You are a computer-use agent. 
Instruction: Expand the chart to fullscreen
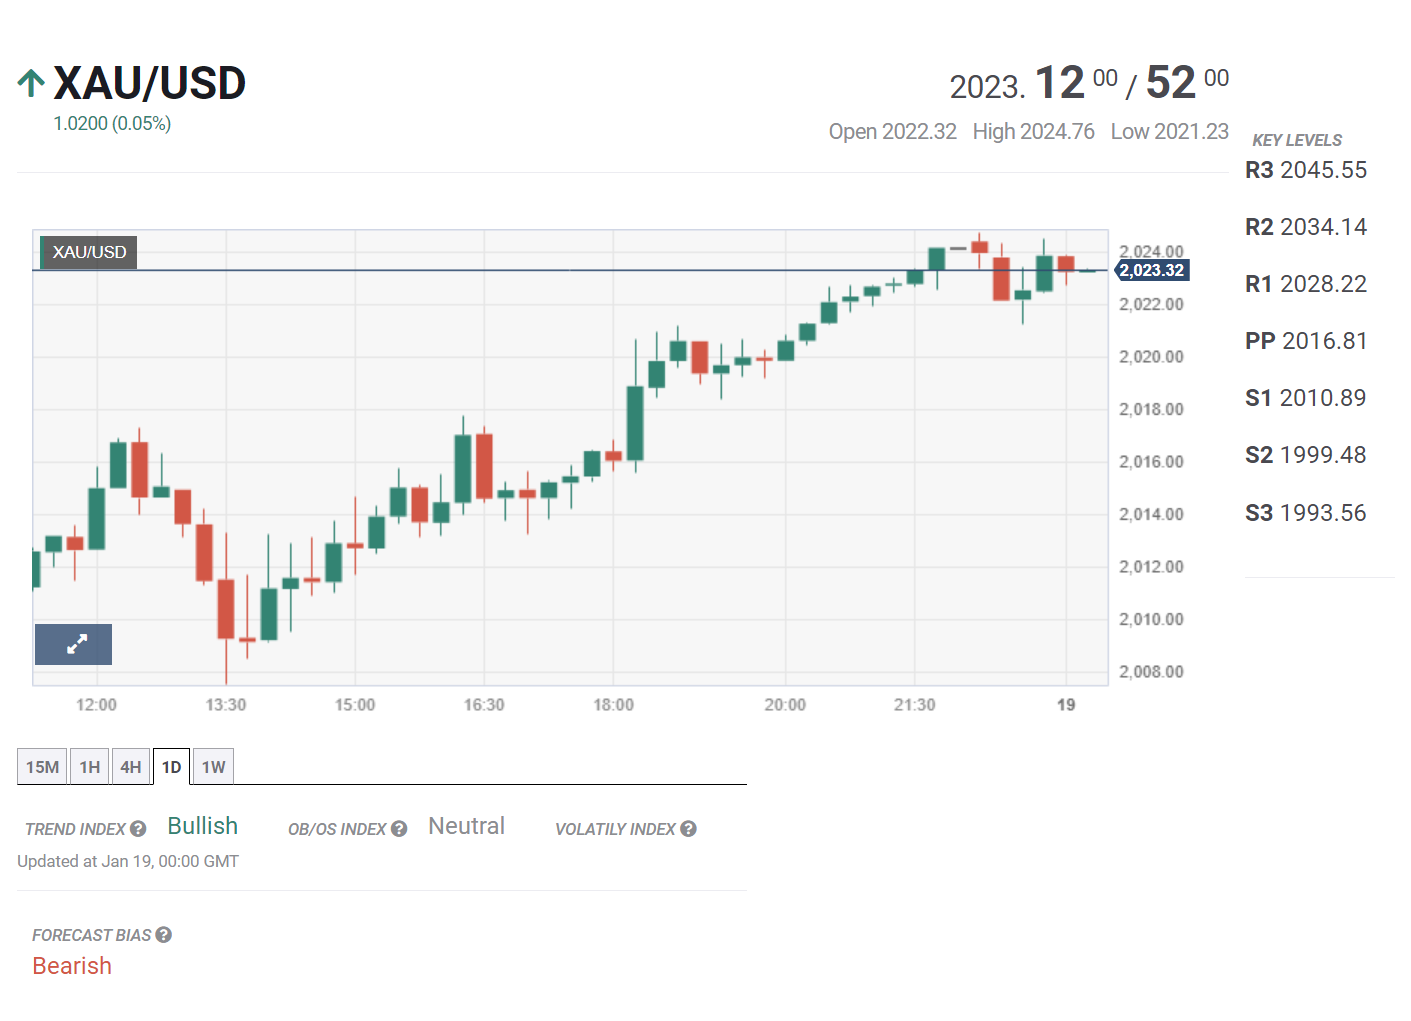74,645
